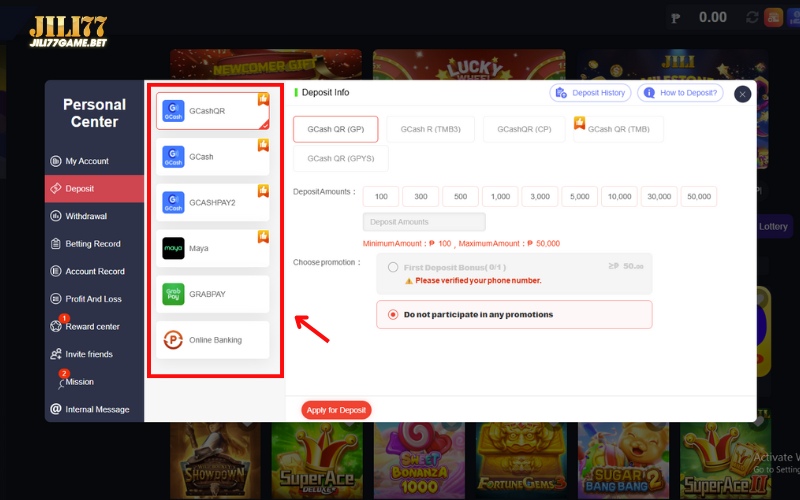Viewport: 800px width, 500px height.
Task: Click Apply for Deposit button
Action: click(336, 410)
